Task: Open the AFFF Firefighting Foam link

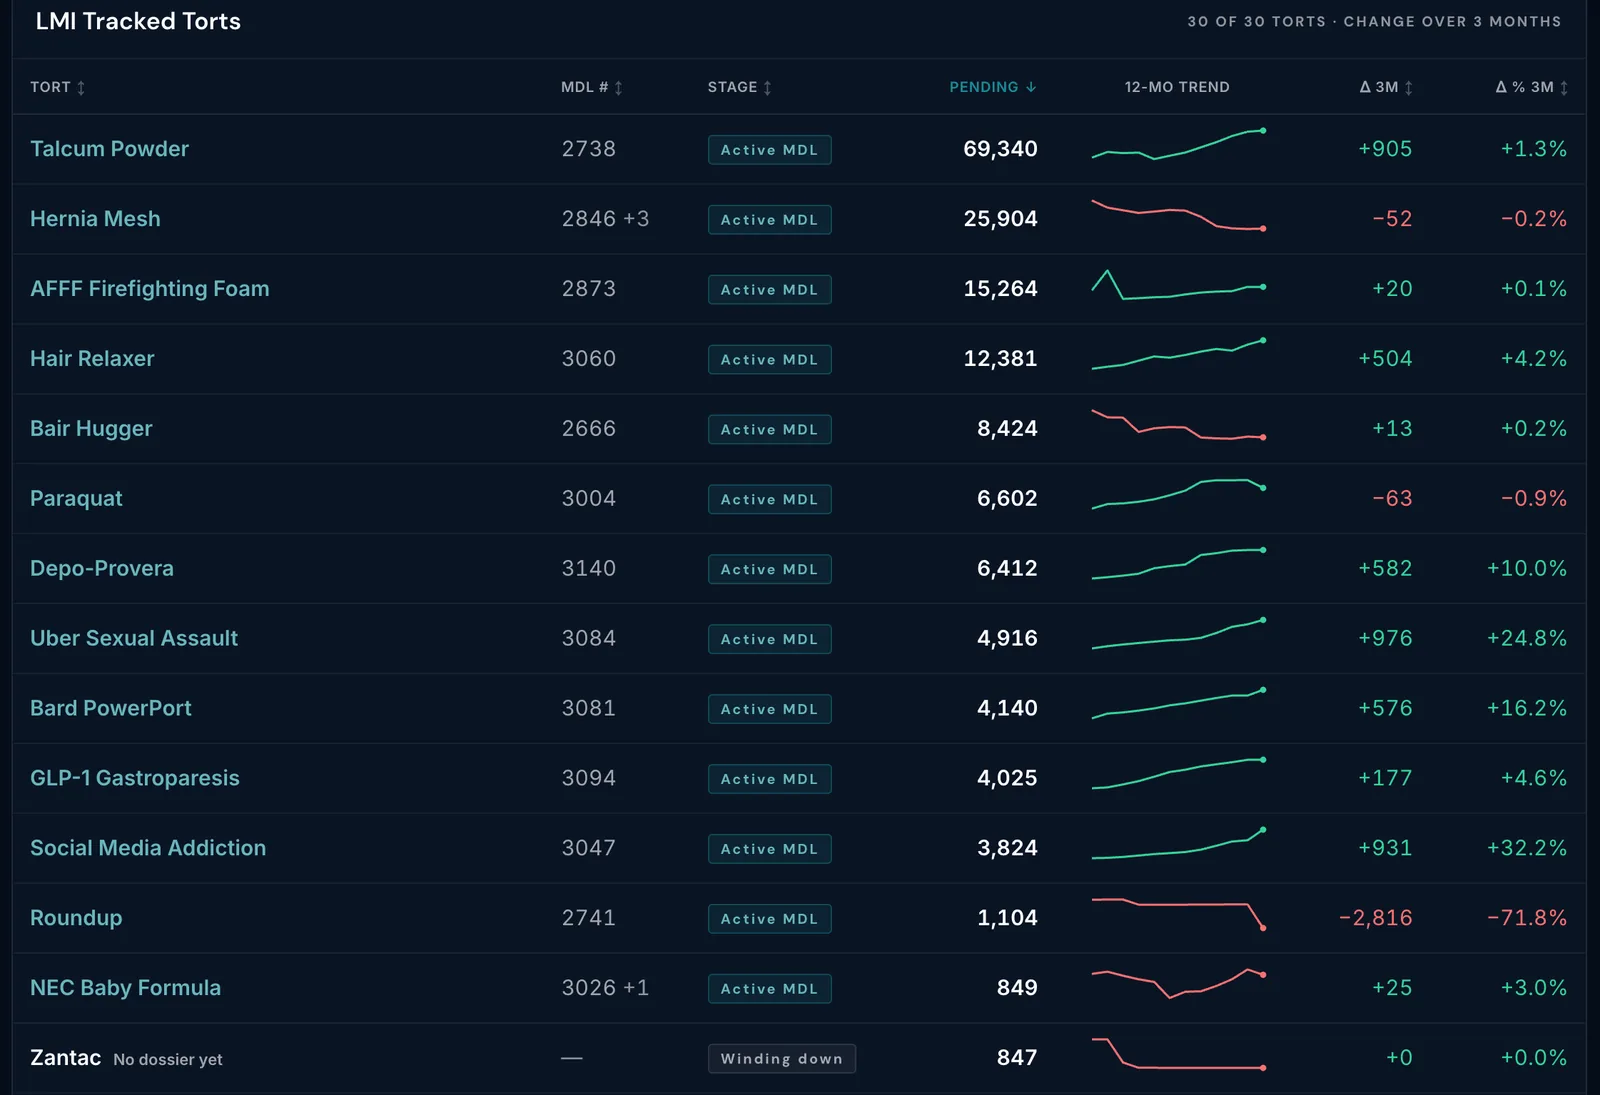Action: 150,289
